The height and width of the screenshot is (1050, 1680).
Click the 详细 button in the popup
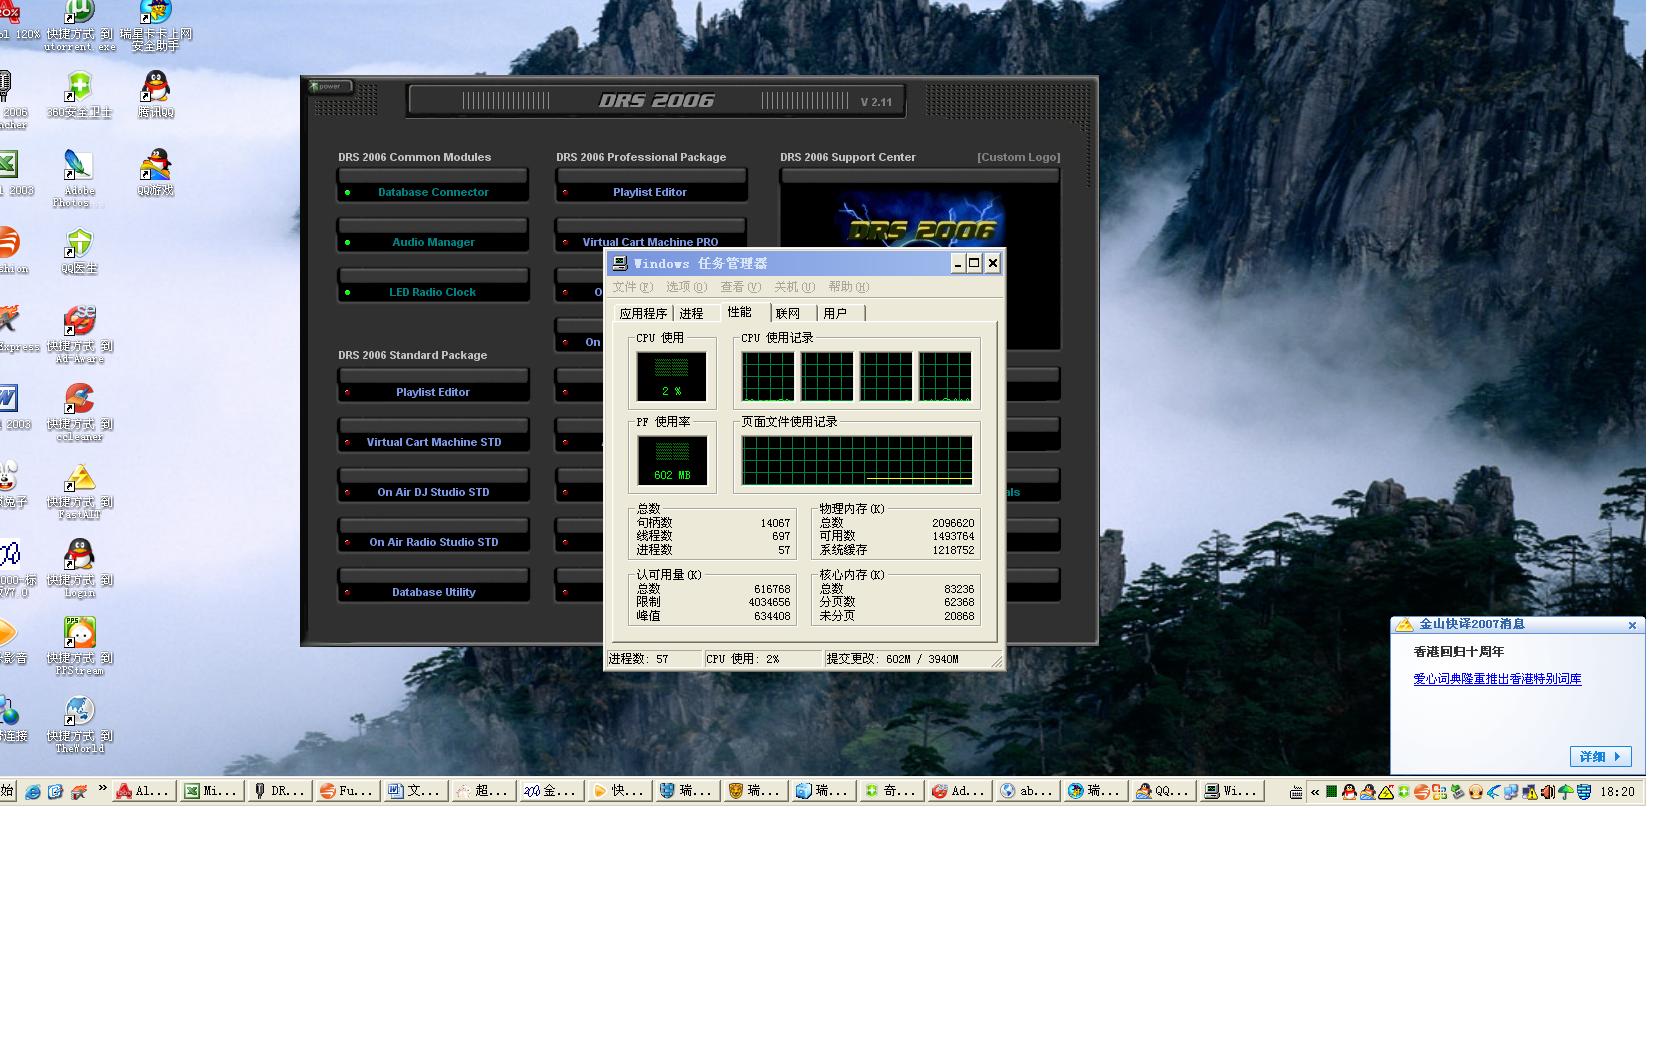[x=1600, y=757]
